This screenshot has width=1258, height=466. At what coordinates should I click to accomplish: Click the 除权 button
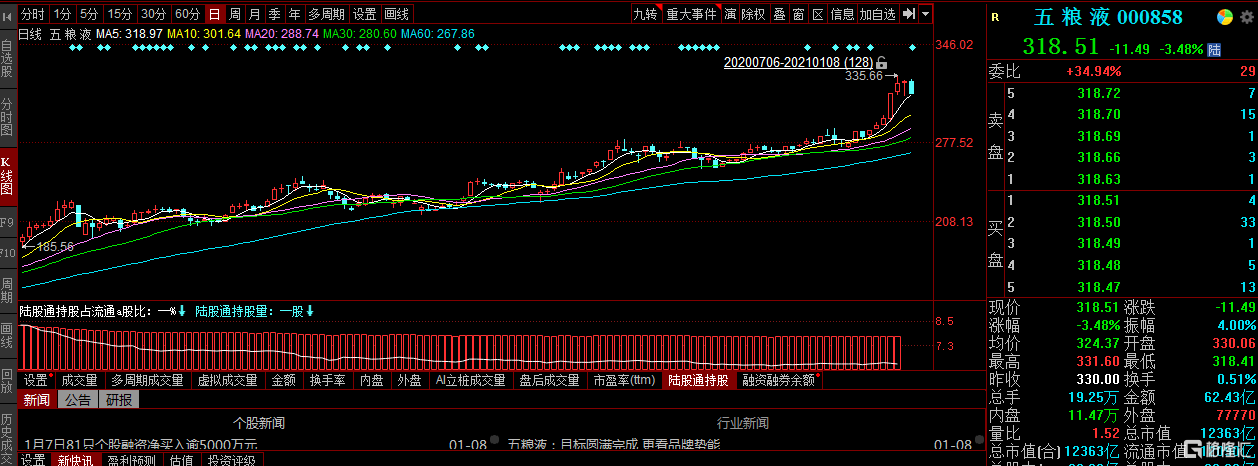coord(754,14)
